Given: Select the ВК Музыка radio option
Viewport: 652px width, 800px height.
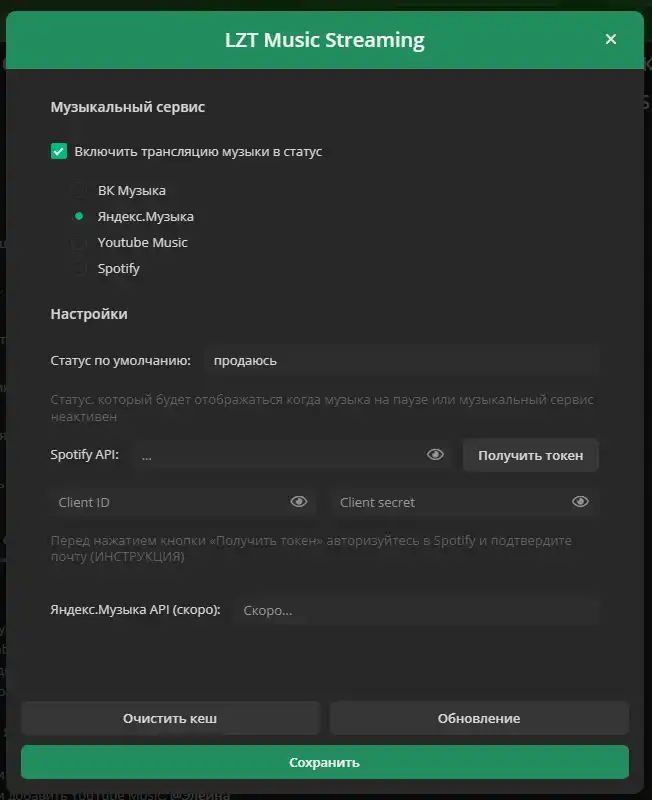Looking at the screenshot, I should point(79,190).
